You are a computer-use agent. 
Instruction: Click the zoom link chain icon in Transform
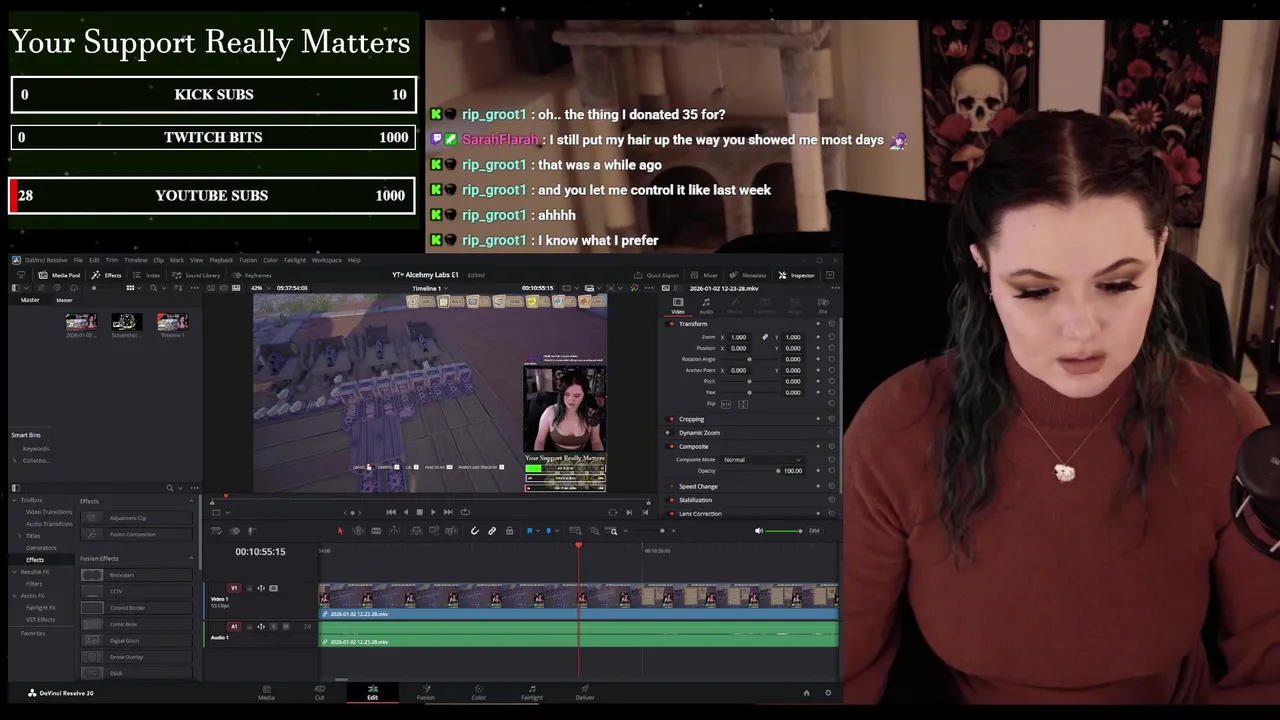pos(765,337)
